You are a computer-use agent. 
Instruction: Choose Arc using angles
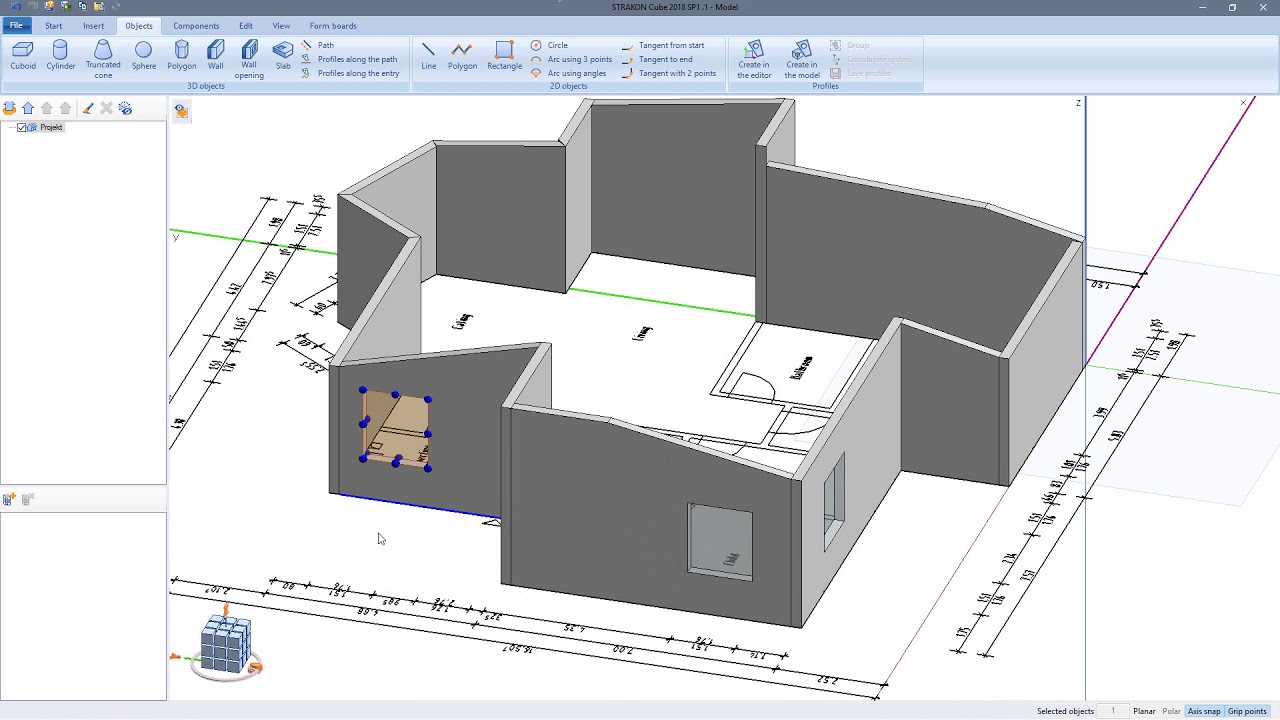click(x=568, y=73)
